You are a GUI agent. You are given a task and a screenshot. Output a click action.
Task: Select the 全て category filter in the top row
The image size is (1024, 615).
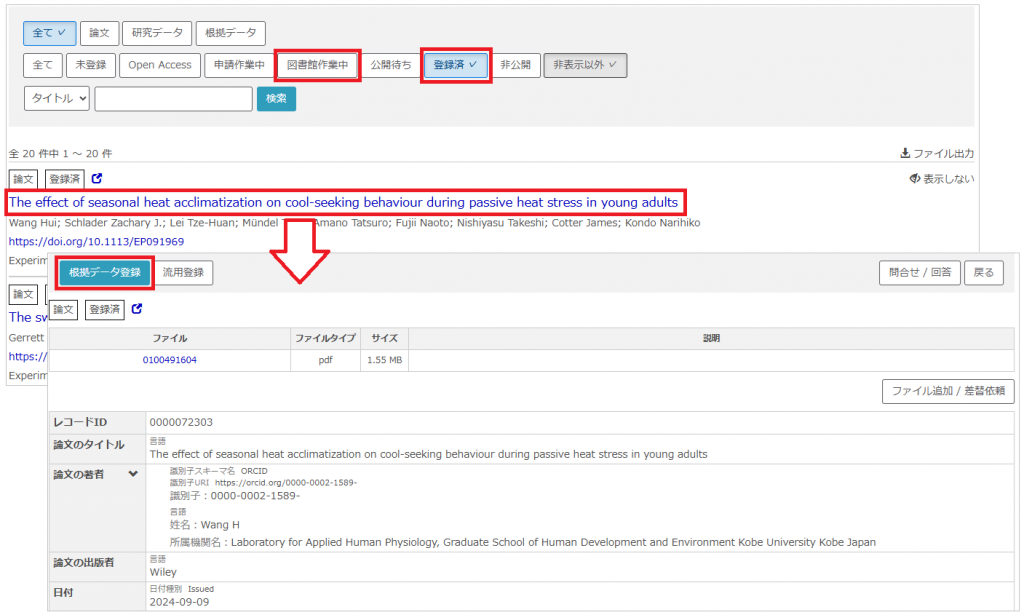pos(50,33)
